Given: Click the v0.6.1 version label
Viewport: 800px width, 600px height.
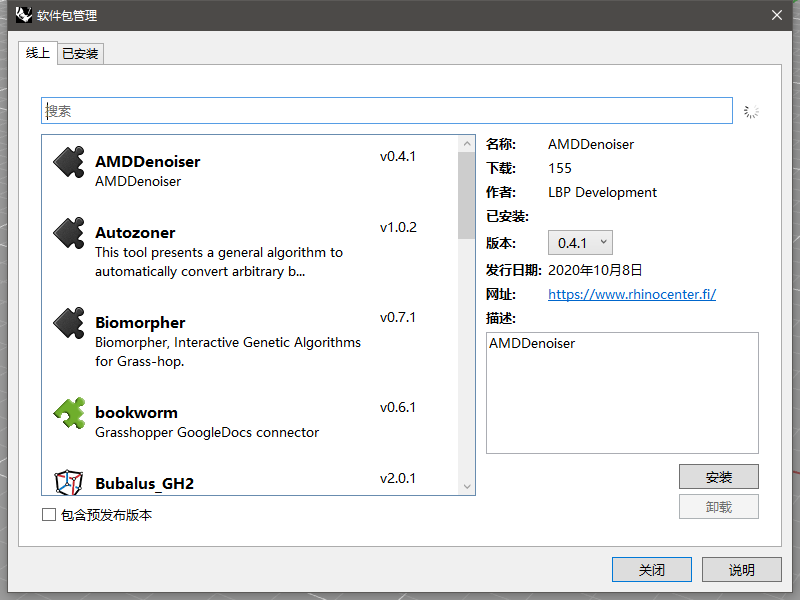Looking at the screenshot, I should pos(398,407).
